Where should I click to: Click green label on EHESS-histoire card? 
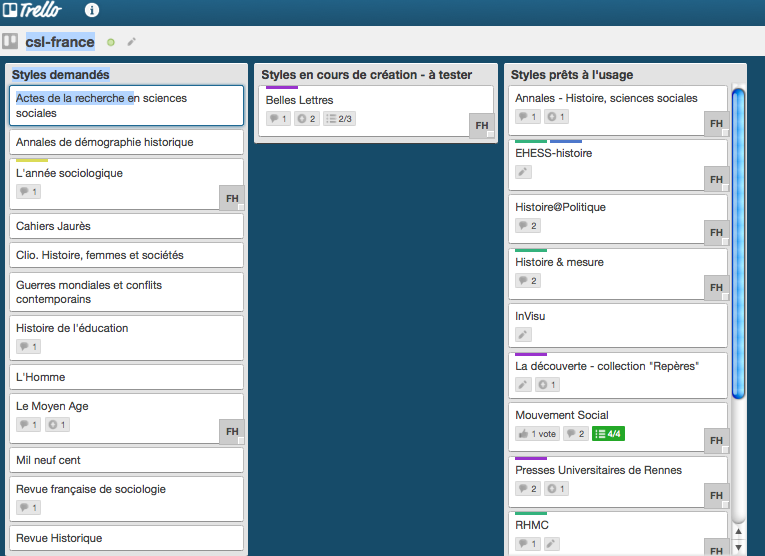point(531,141)
